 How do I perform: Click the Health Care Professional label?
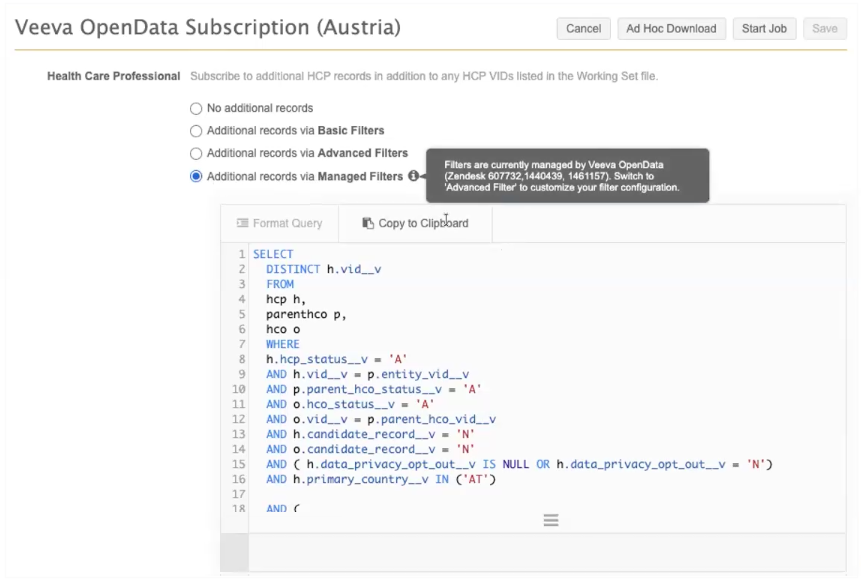pos(114,76)
